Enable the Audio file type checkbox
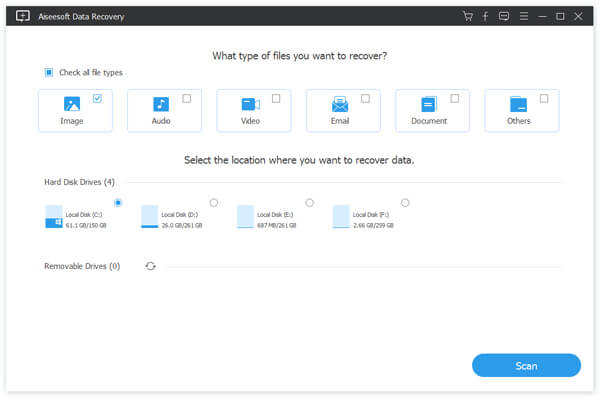 click(187, 99)
